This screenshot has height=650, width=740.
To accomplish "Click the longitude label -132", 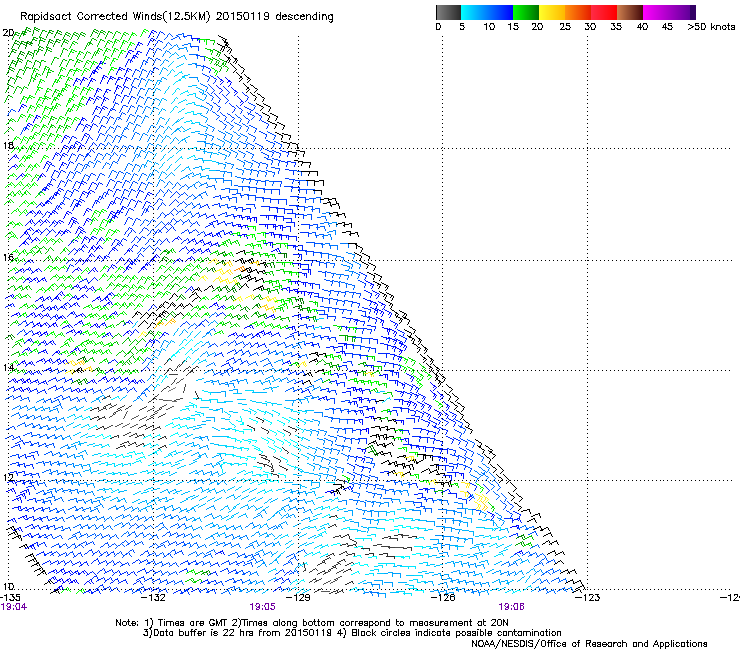I will [x=155, y=598].
